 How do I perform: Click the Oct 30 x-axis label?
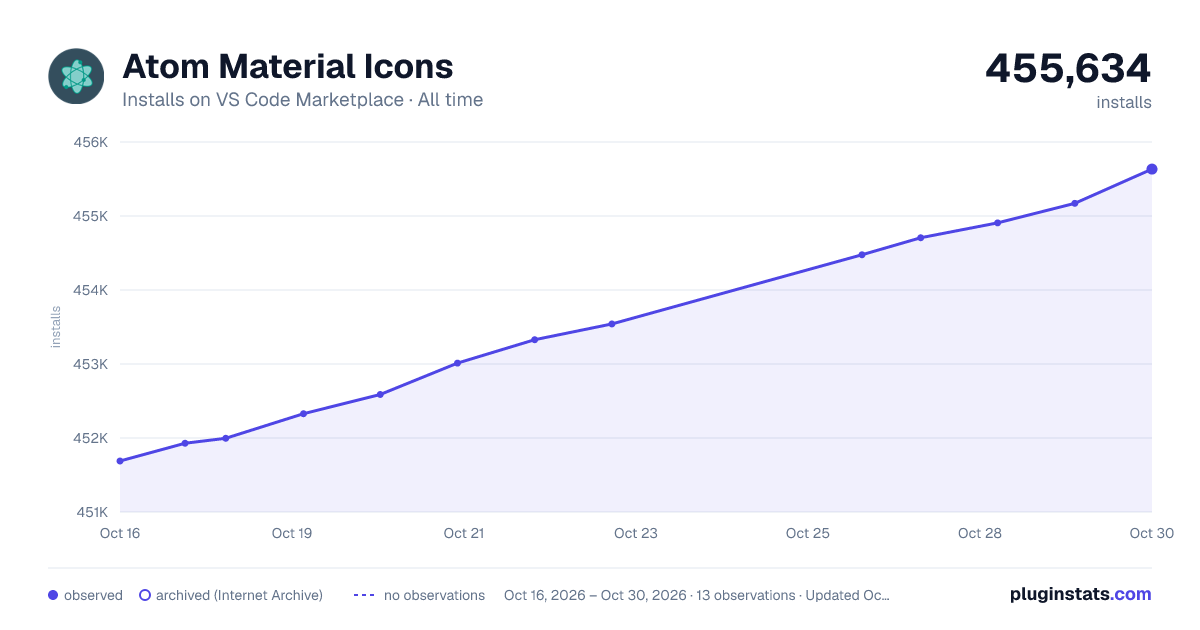[1150, 533]
